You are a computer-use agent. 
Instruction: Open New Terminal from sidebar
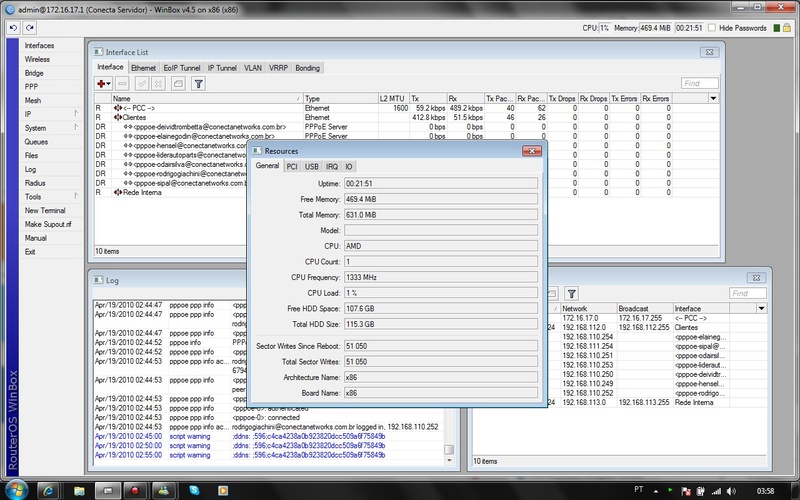(45, 210)
